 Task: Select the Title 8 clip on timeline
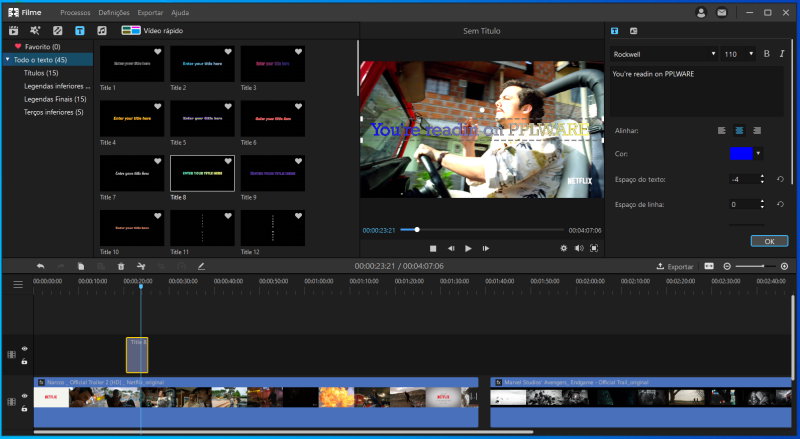coord(137,355)
